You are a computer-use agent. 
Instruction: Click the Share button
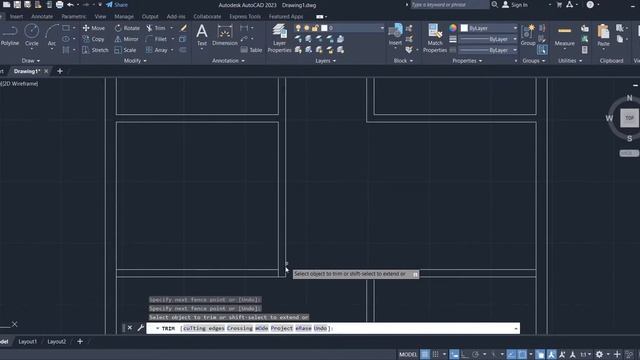coord(117,5)
